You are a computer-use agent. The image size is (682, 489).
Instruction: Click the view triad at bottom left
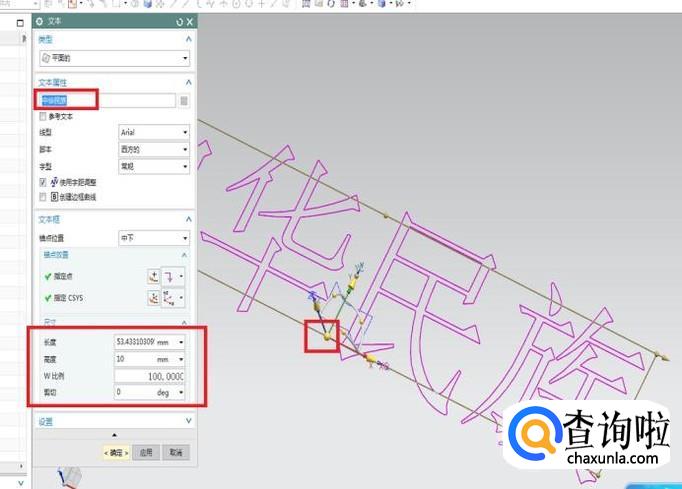68,477
